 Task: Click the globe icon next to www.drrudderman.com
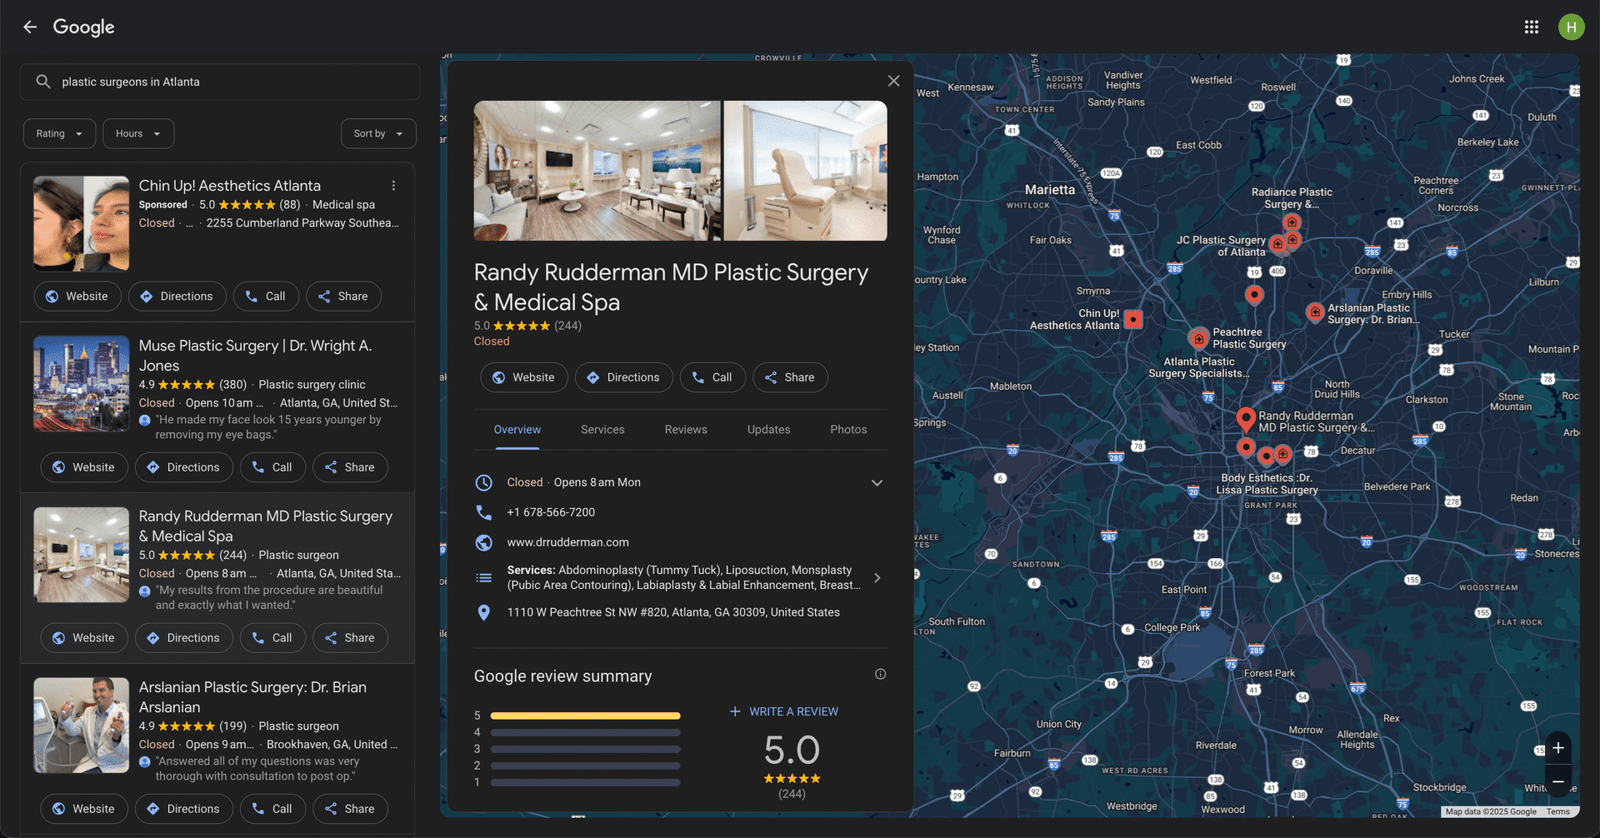484,543
